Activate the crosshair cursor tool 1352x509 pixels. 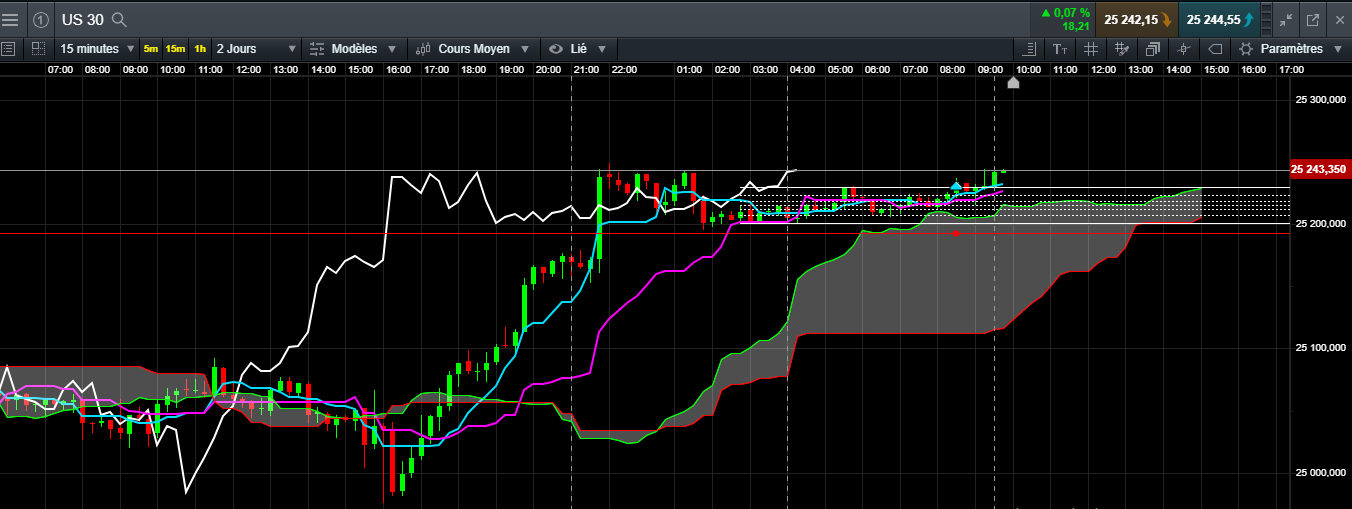pos(1184,49)
